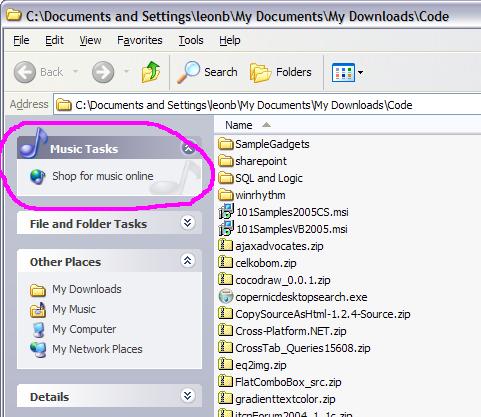Click the My Music folder icon

[x=38, y=309]
